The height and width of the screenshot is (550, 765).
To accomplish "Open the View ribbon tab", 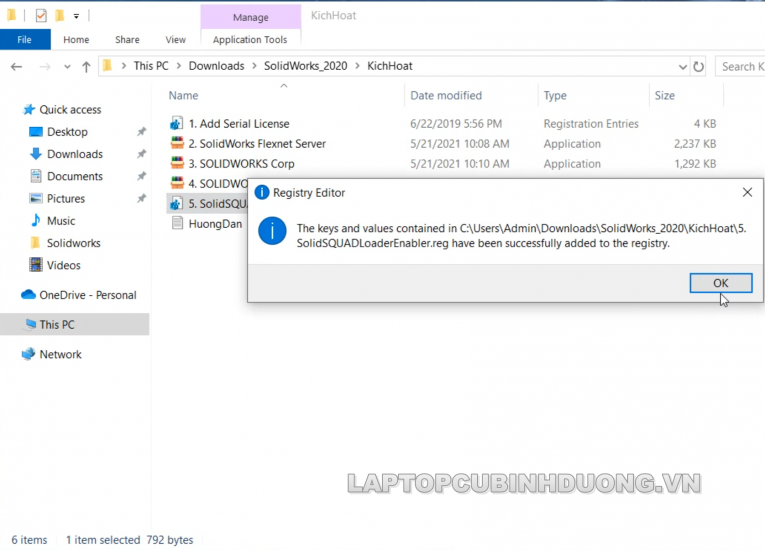I will tap(176, 40).
